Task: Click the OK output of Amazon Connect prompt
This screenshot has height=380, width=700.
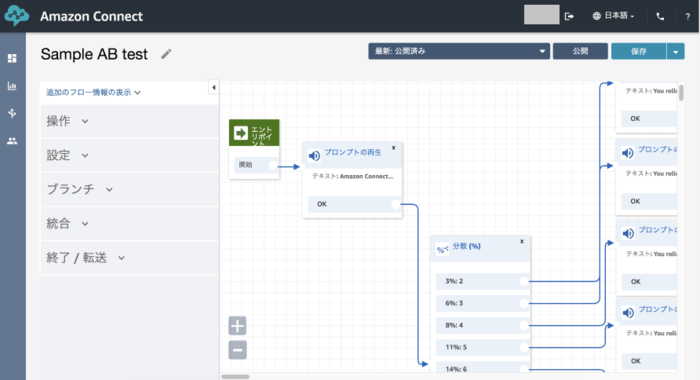Action: tap(354, 204)
